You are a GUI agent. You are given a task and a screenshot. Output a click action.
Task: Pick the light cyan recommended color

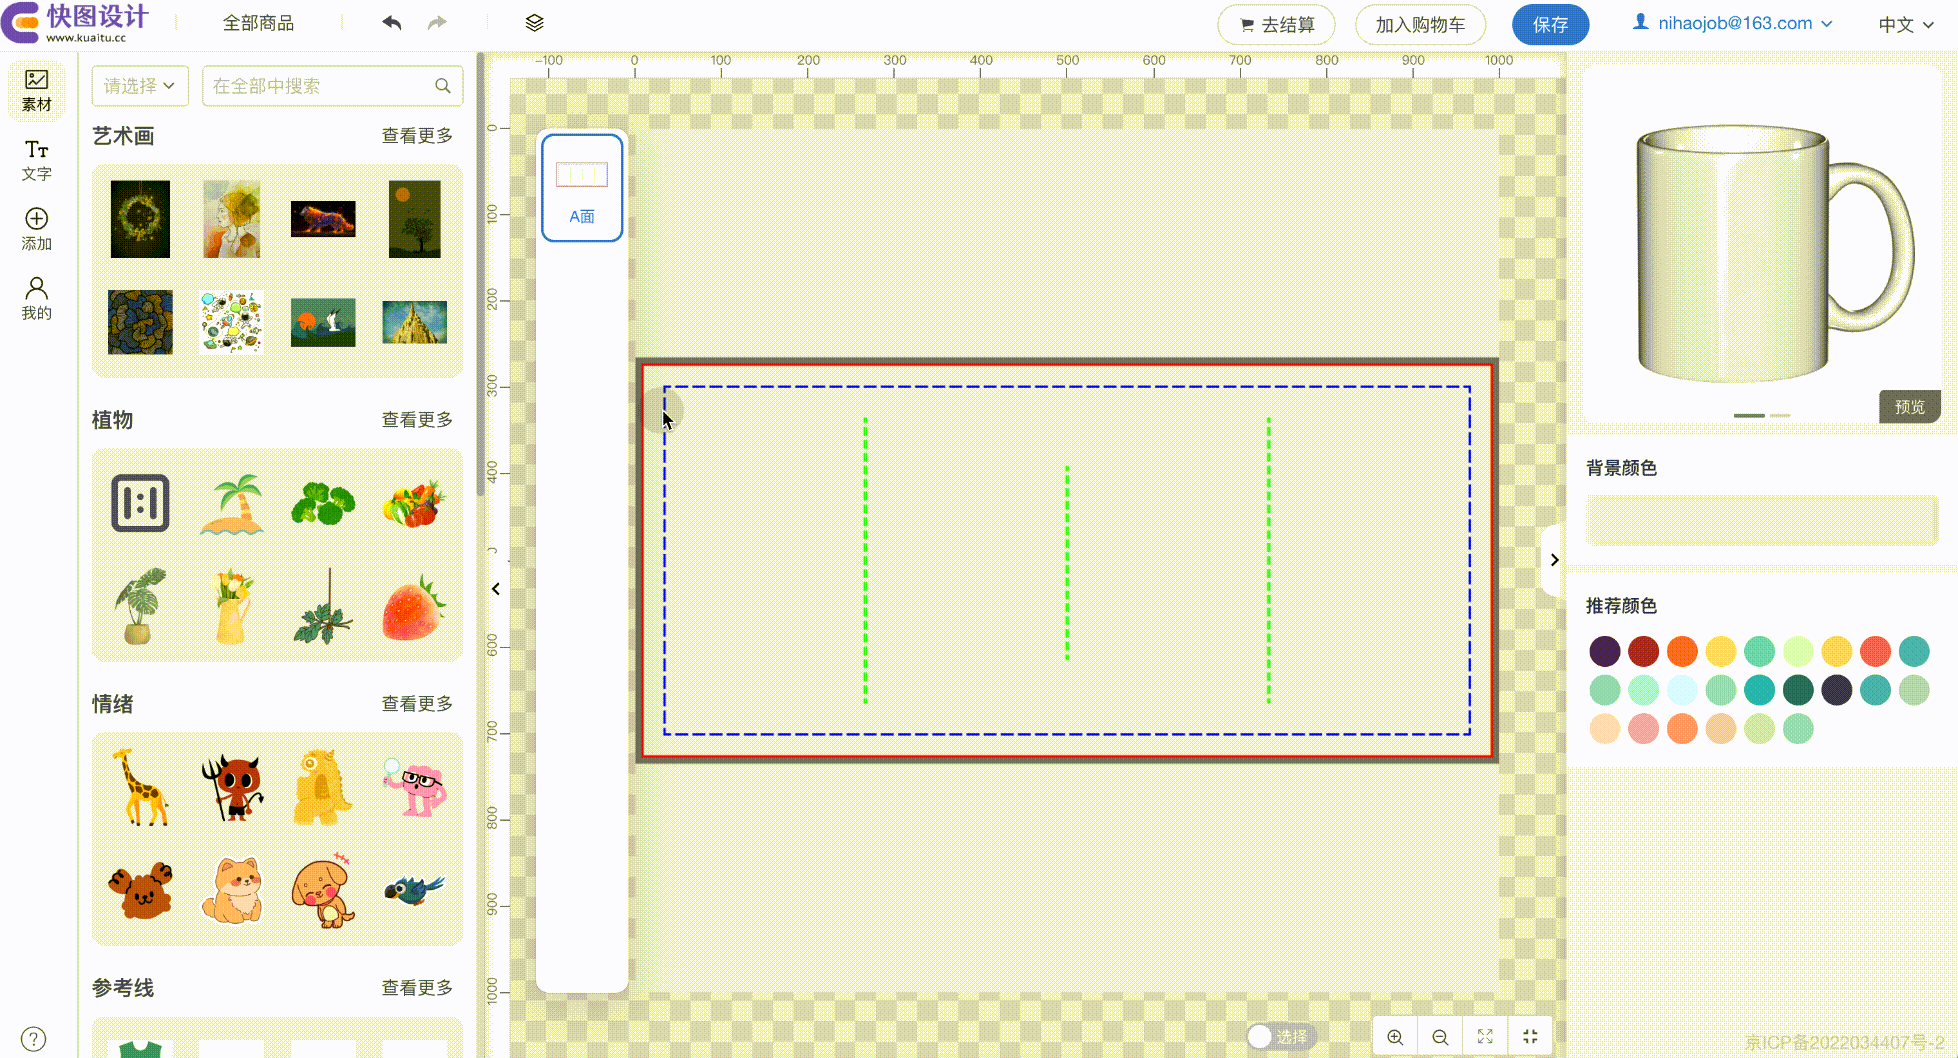pos(1682,690)
